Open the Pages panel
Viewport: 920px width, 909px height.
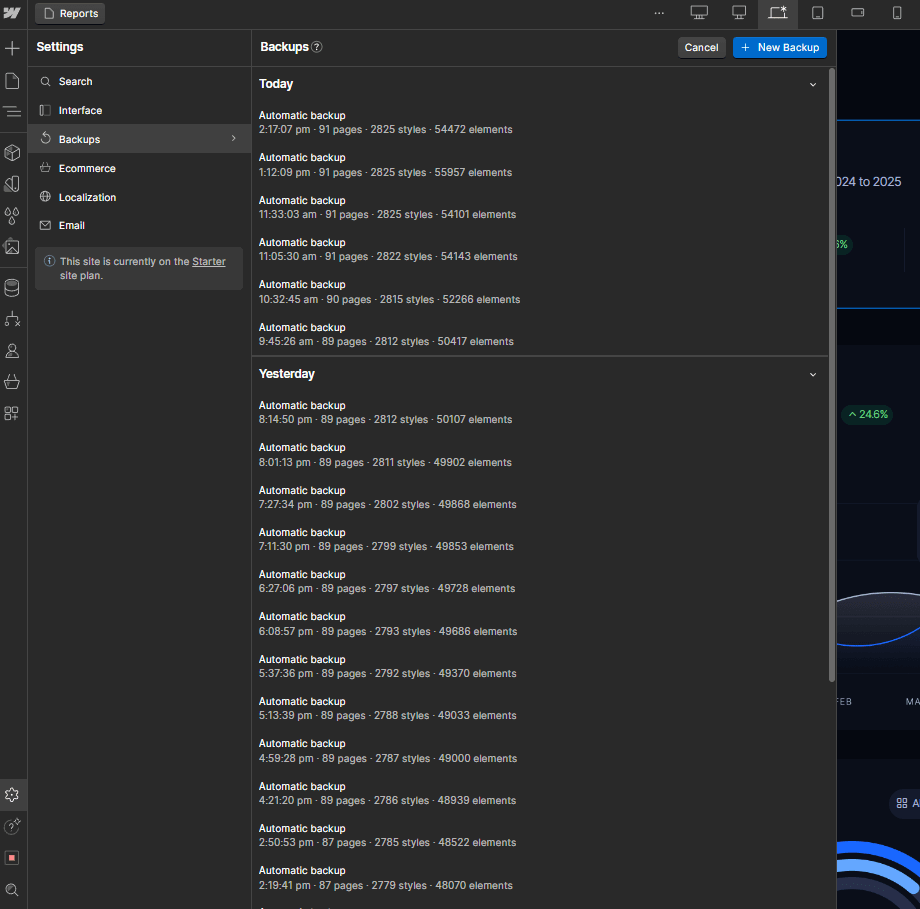click(12, 80)
